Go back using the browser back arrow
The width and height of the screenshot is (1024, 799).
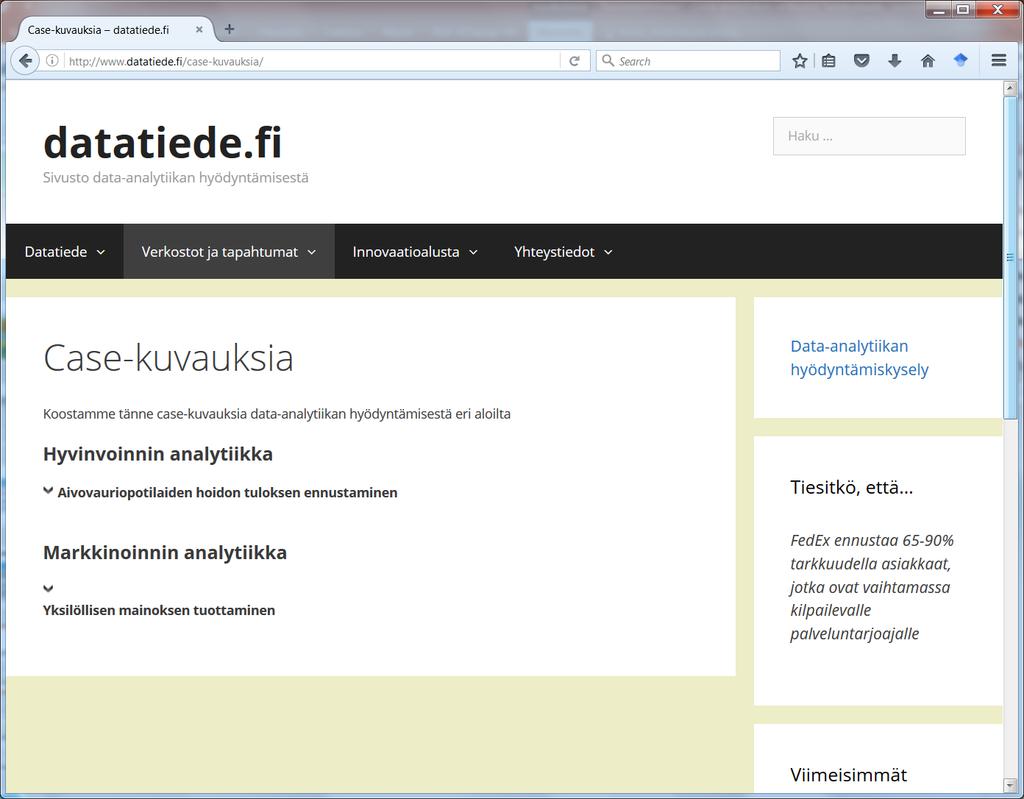25,61
